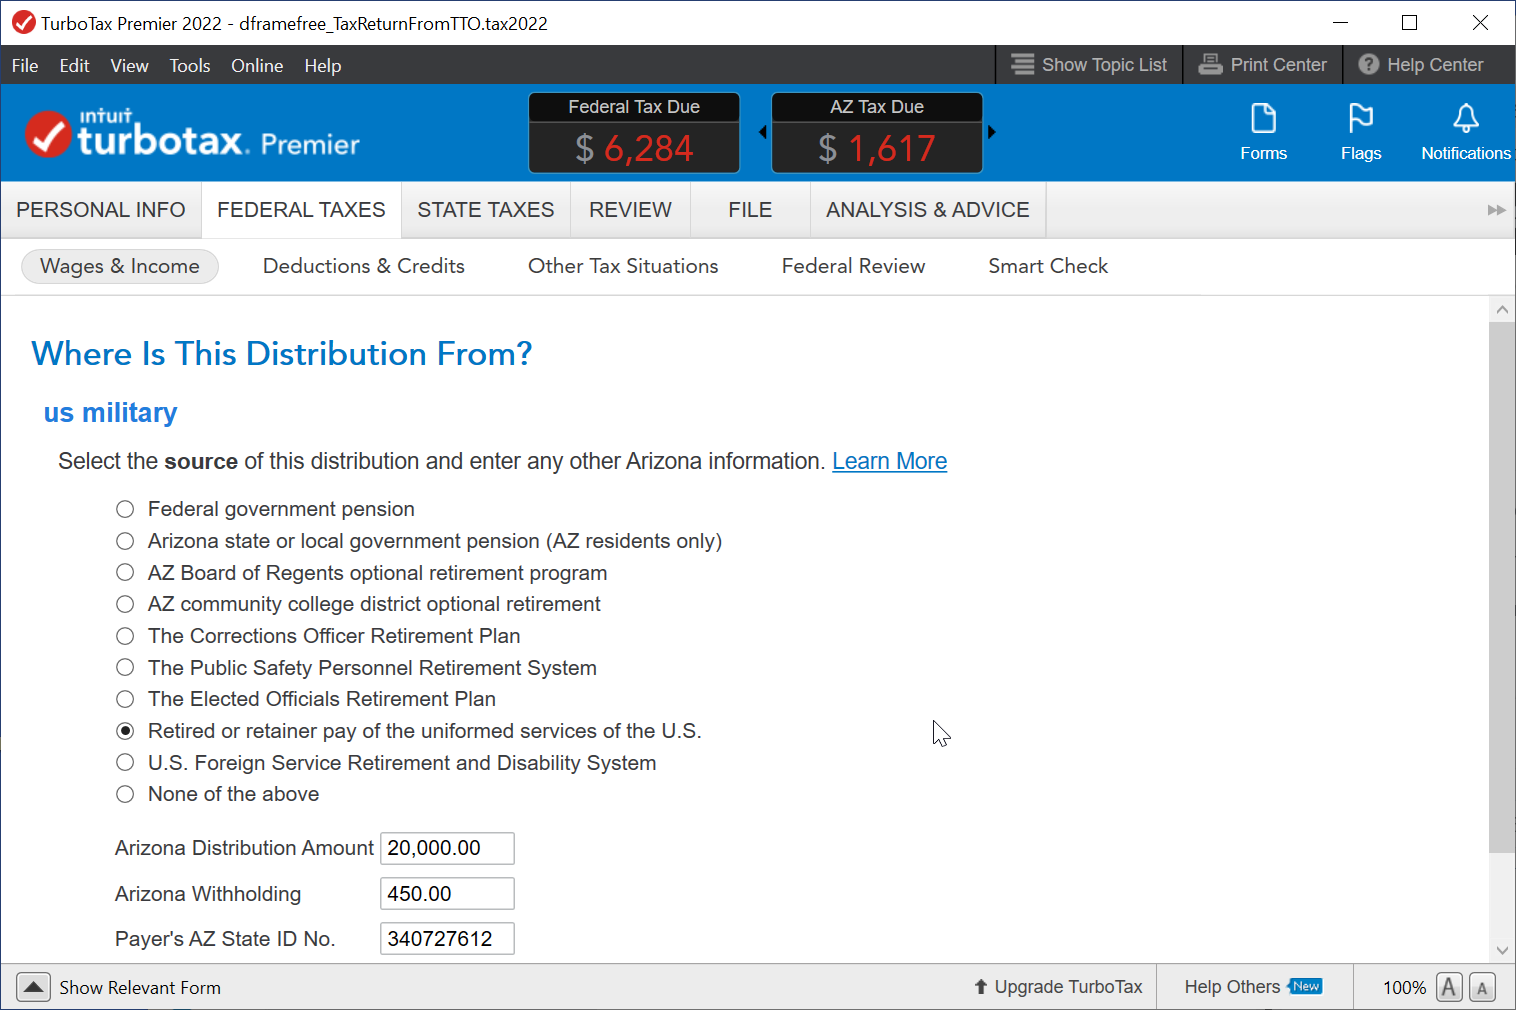Go to Deductions & Credits section

[364, 266]
